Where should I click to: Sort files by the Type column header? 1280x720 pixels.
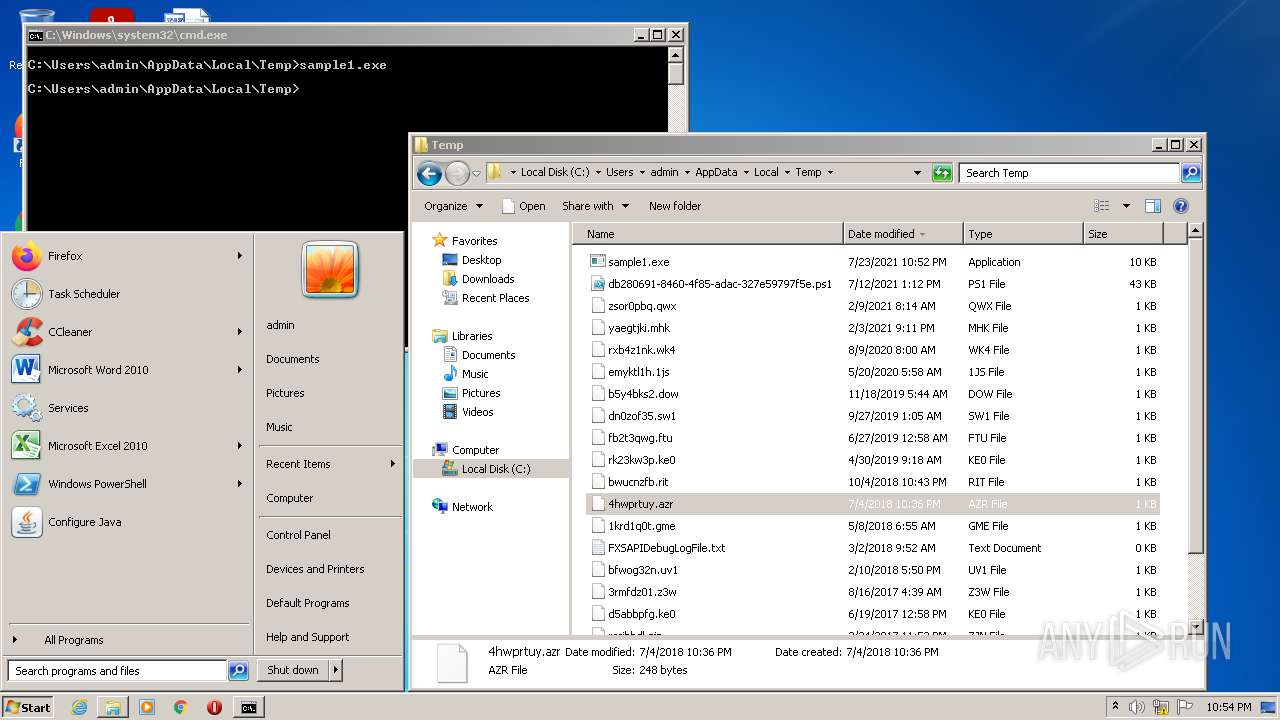click(1022, 234)
